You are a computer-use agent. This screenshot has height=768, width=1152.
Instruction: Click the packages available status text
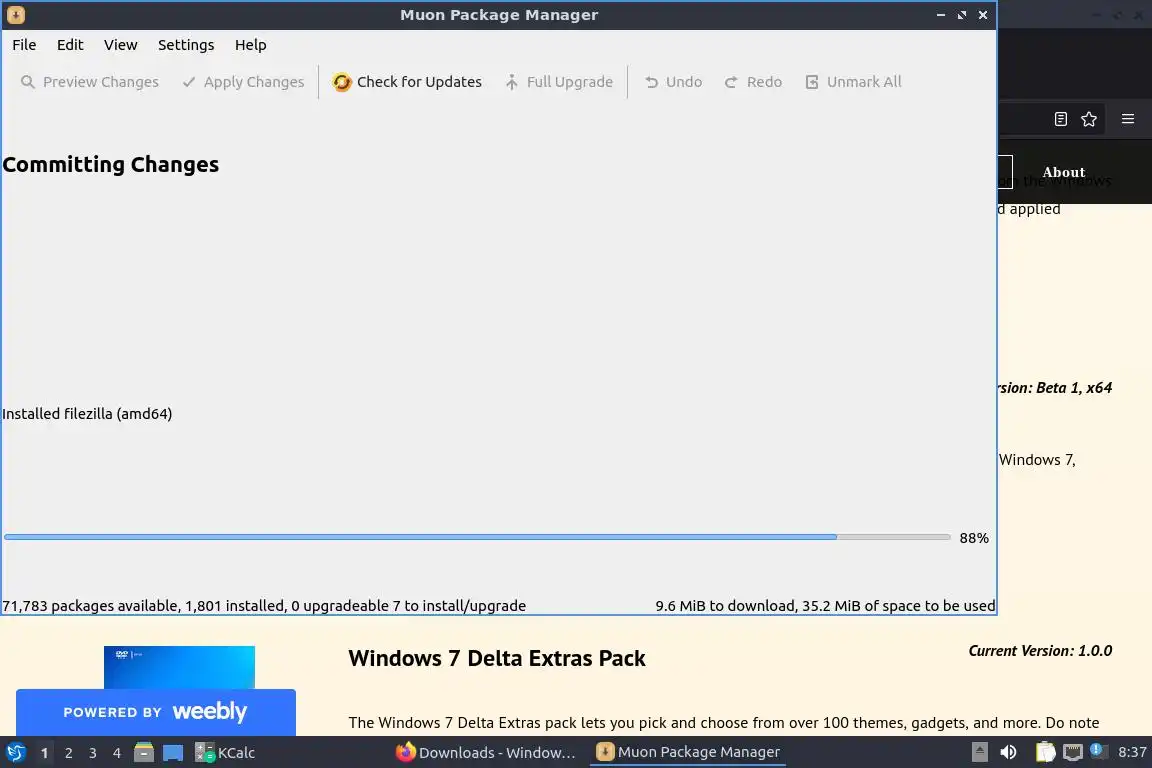(264, 606)
